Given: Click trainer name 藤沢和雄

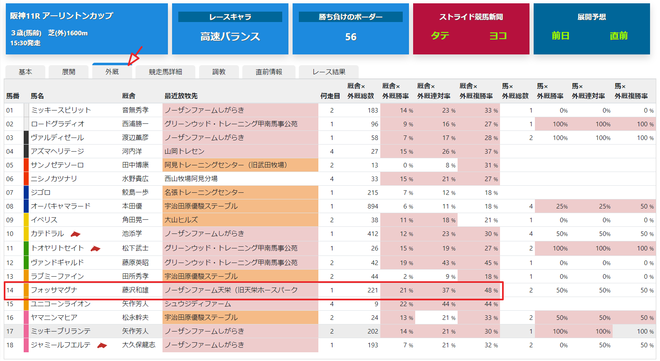Looking at the screenshot, I should click(x=136, y=290).
